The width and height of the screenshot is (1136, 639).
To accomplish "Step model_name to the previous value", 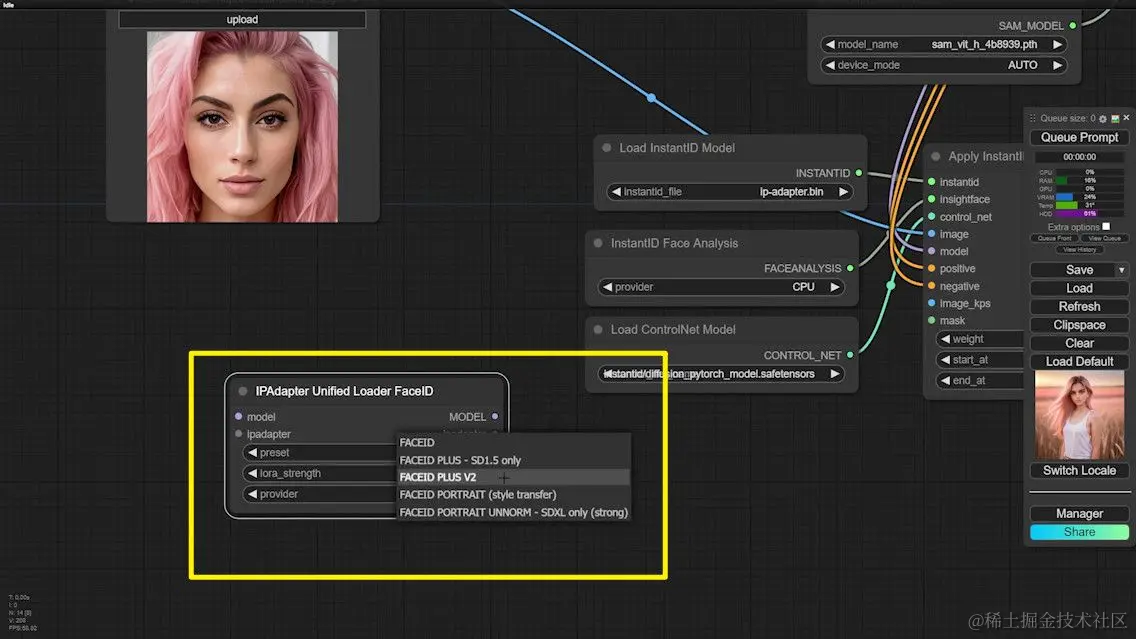I will click(830, 44).
